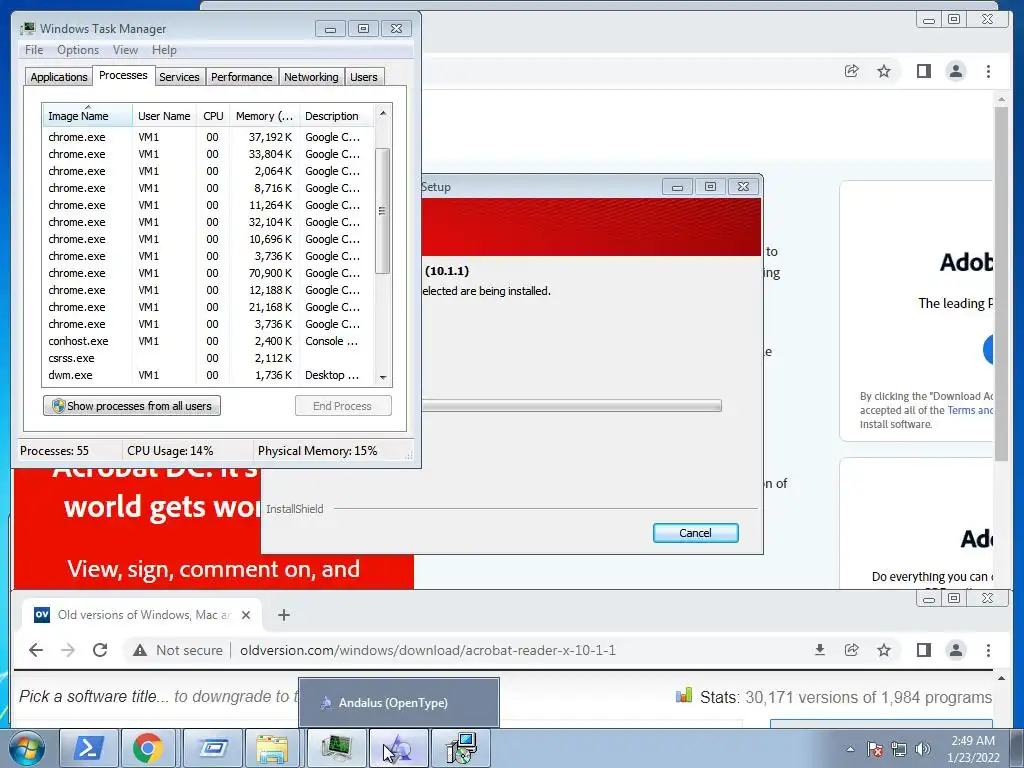Switch to the Networking tab

click(x=311, y=77)
